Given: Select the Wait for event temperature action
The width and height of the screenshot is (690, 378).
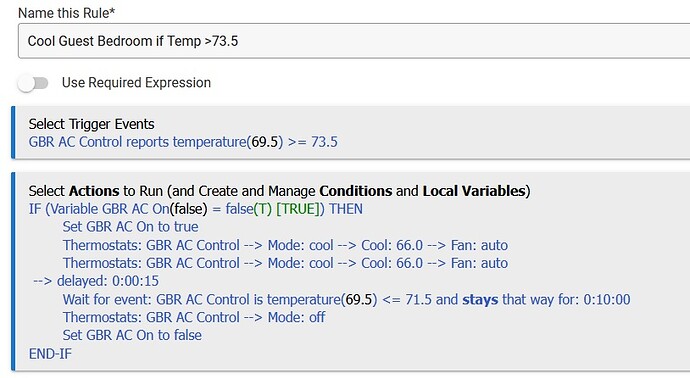Looking at the screenshot, I should click(x=346, y=300).
